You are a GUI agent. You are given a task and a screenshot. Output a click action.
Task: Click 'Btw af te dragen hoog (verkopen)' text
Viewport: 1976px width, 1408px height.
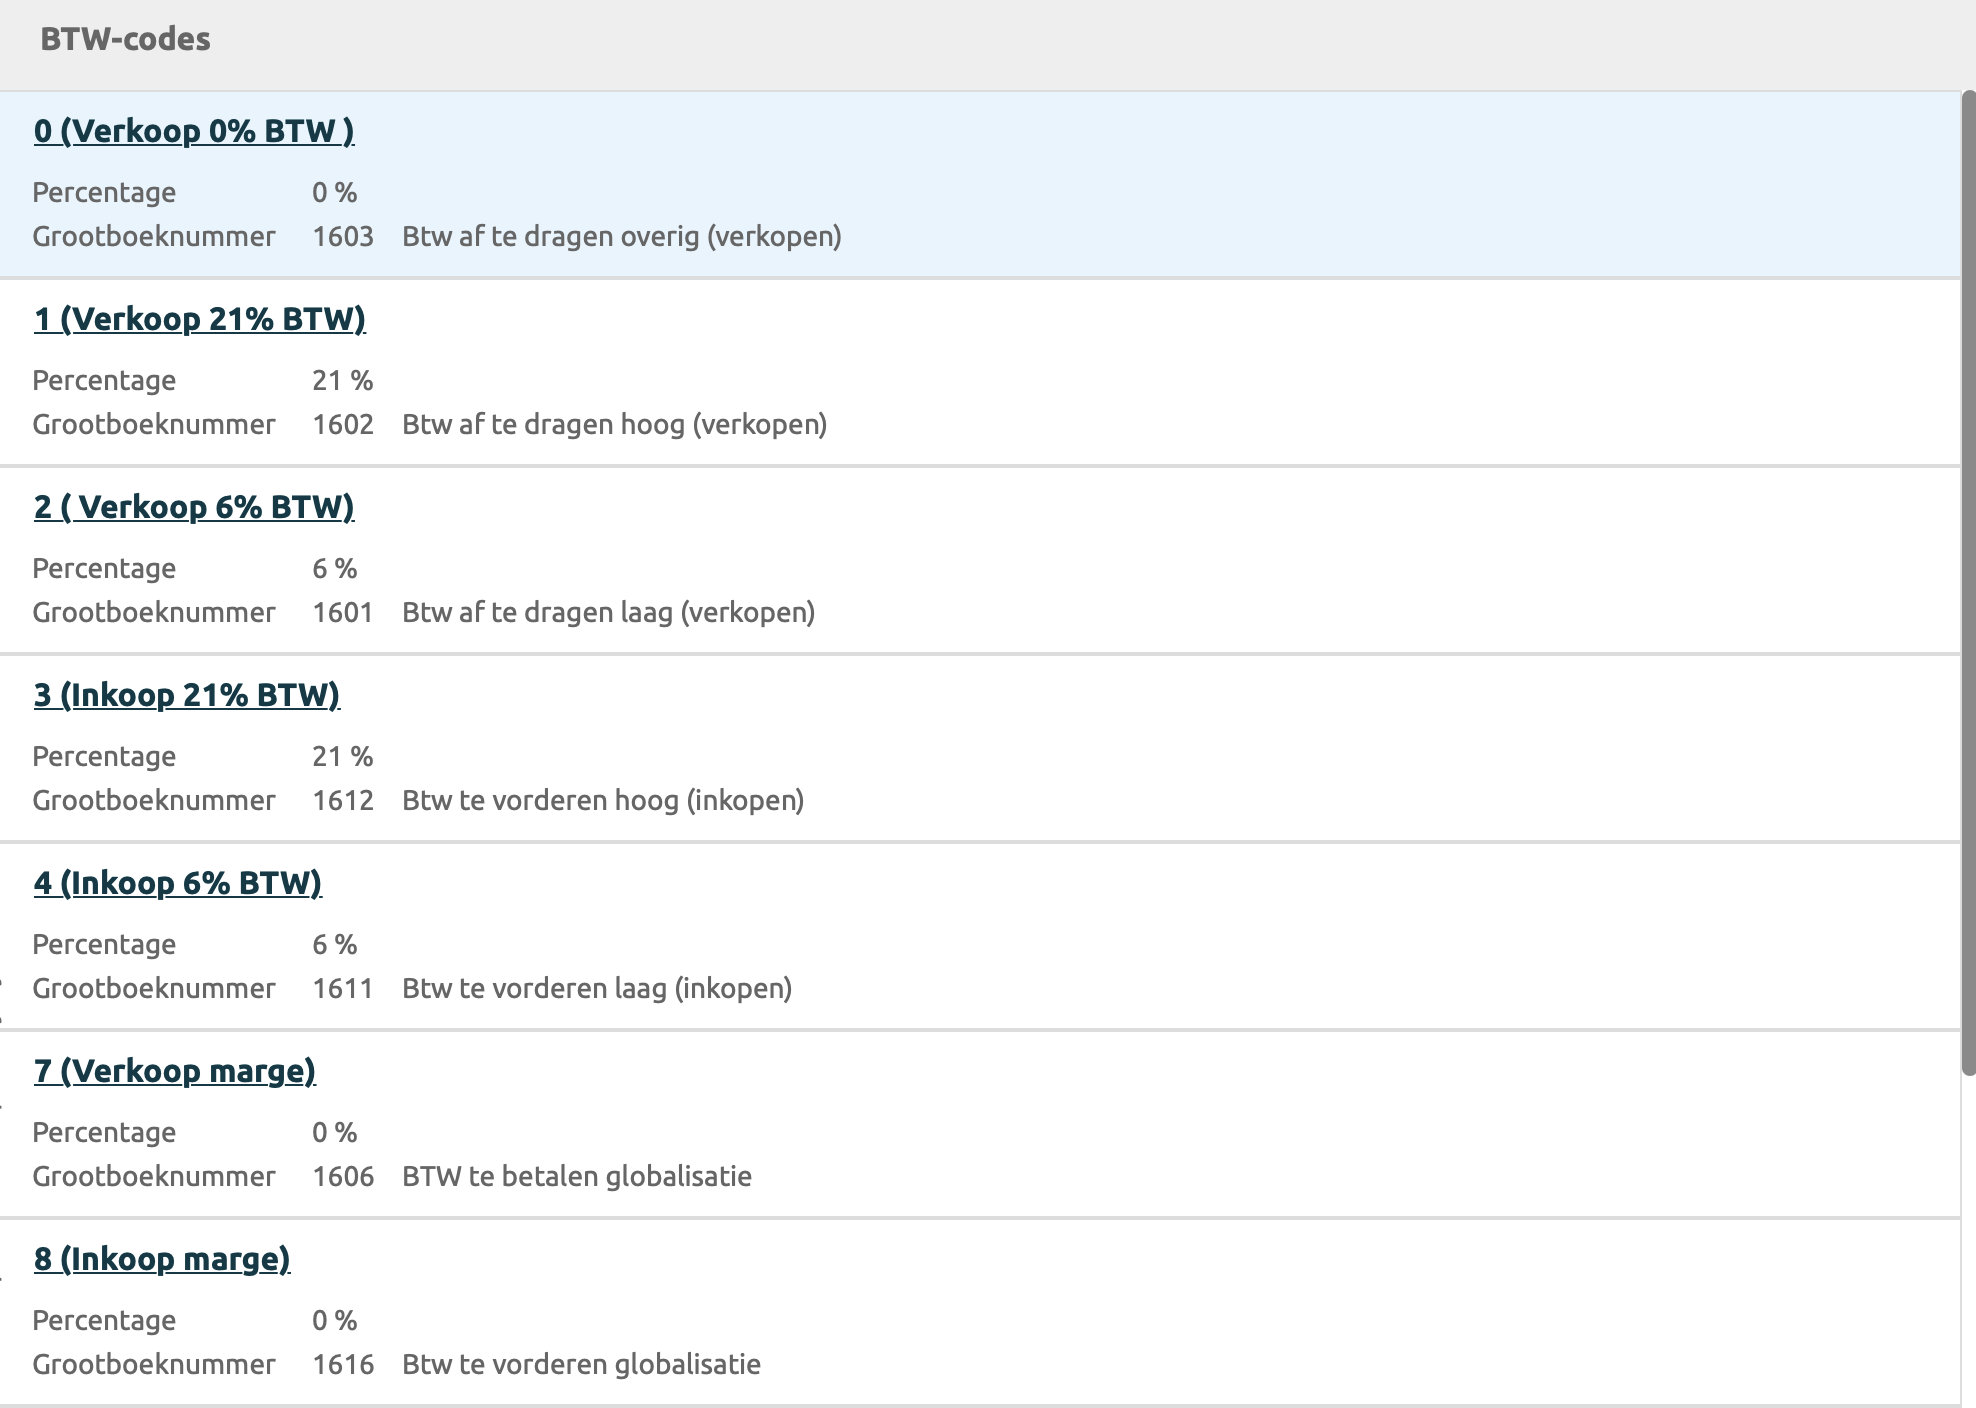pos(614,425)
